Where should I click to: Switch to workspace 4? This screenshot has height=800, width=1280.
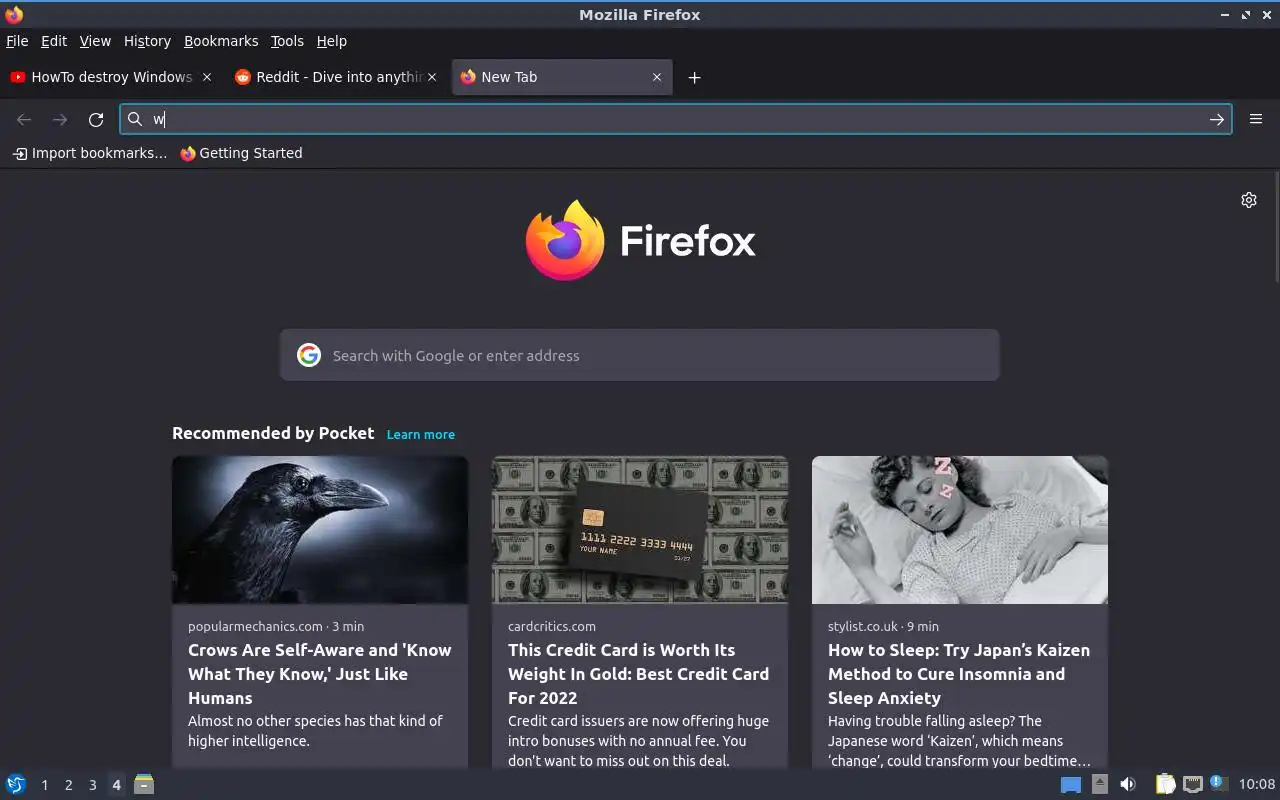116,785
